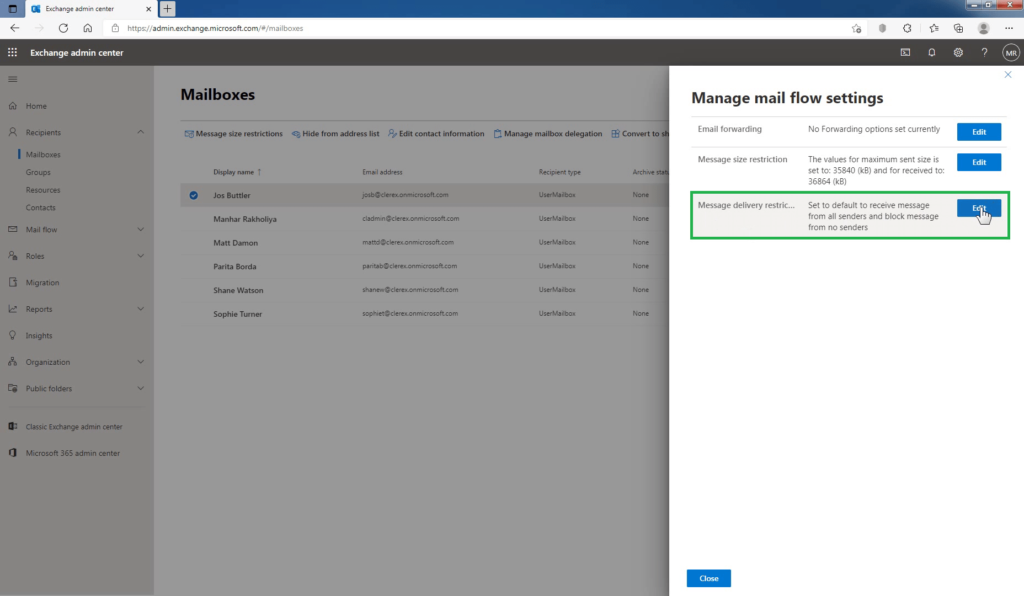This screenshot has height=596, width=1024.
Task: Click the browser address bar URL
Action: (216, 28)
